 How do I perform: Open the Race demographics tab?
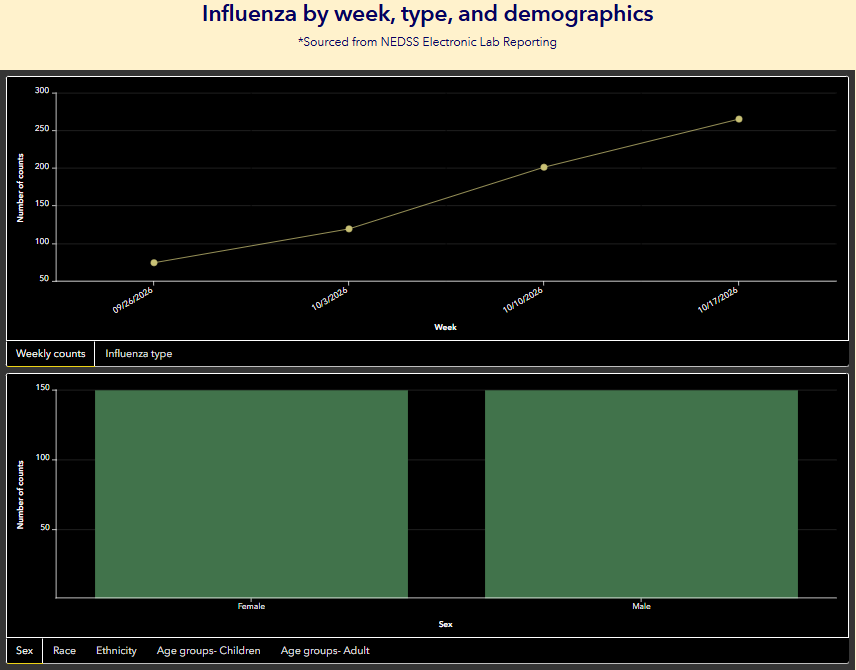(x=64, y=650)
